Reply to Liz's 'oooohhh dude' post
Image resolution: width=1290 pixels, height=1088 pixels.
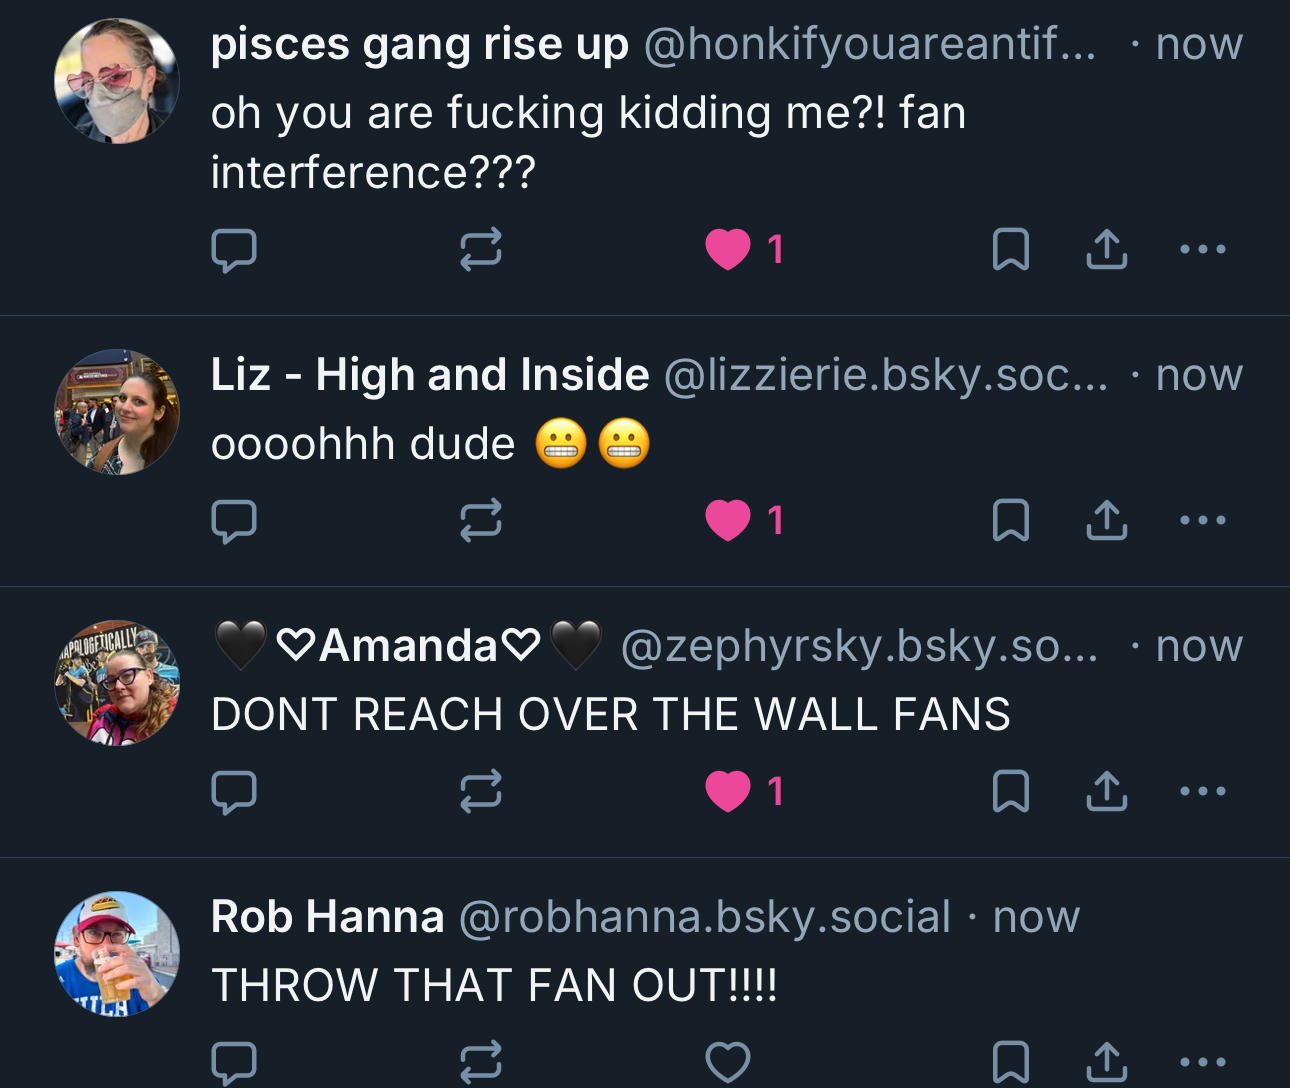pyautogui.click(x=234, y=521)
